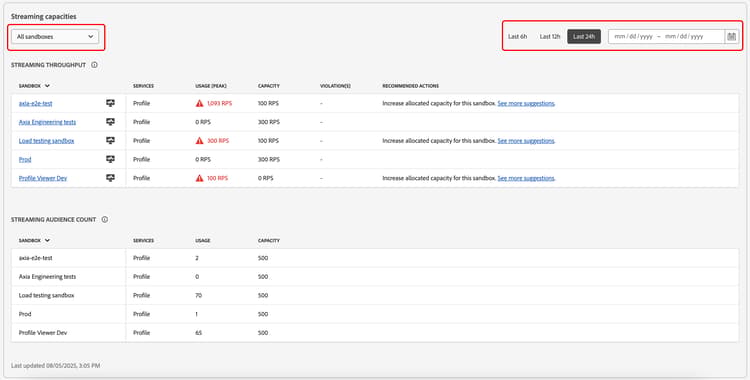
Task: Click Axia Engineering tests in audience count table
Action: click(x=47, y=277)
